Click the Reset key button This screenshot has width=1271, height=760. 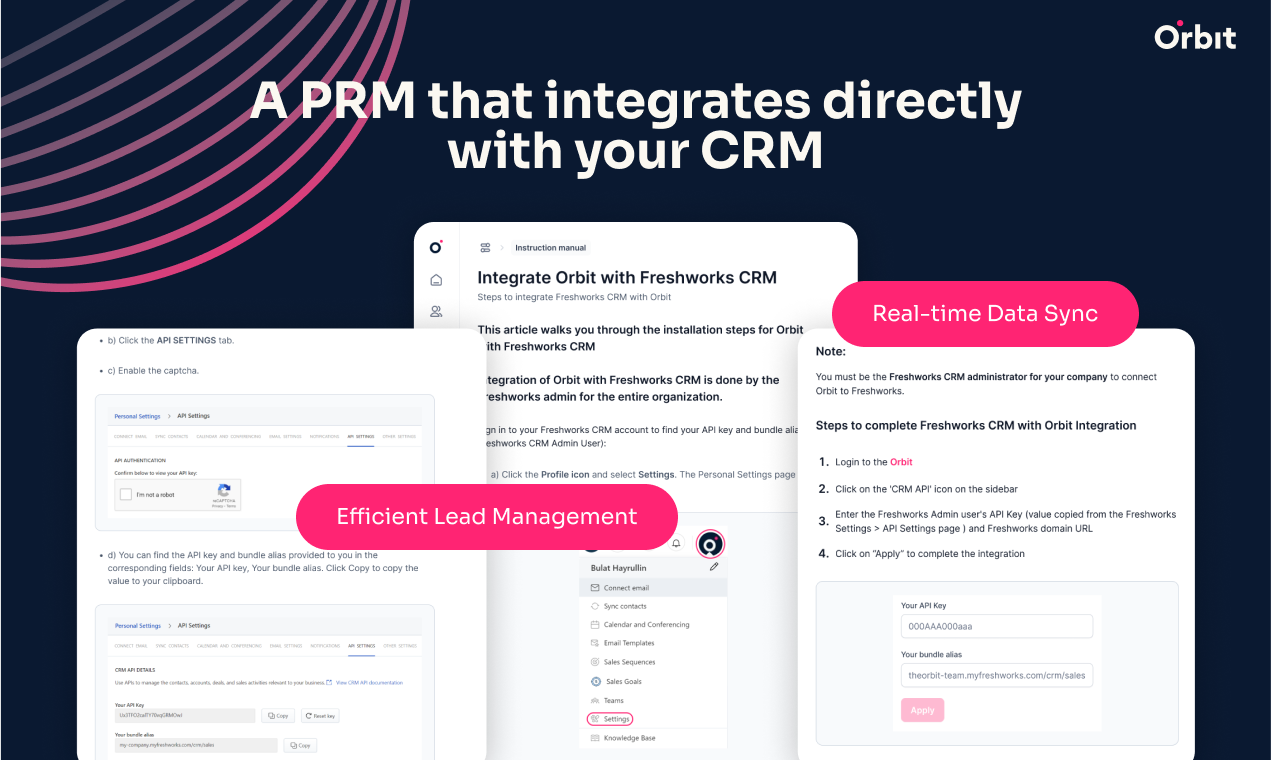coord(321,716)
